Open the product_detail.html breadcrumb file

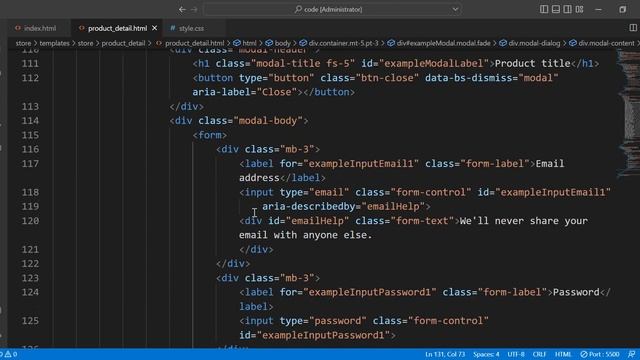point(190,43)
